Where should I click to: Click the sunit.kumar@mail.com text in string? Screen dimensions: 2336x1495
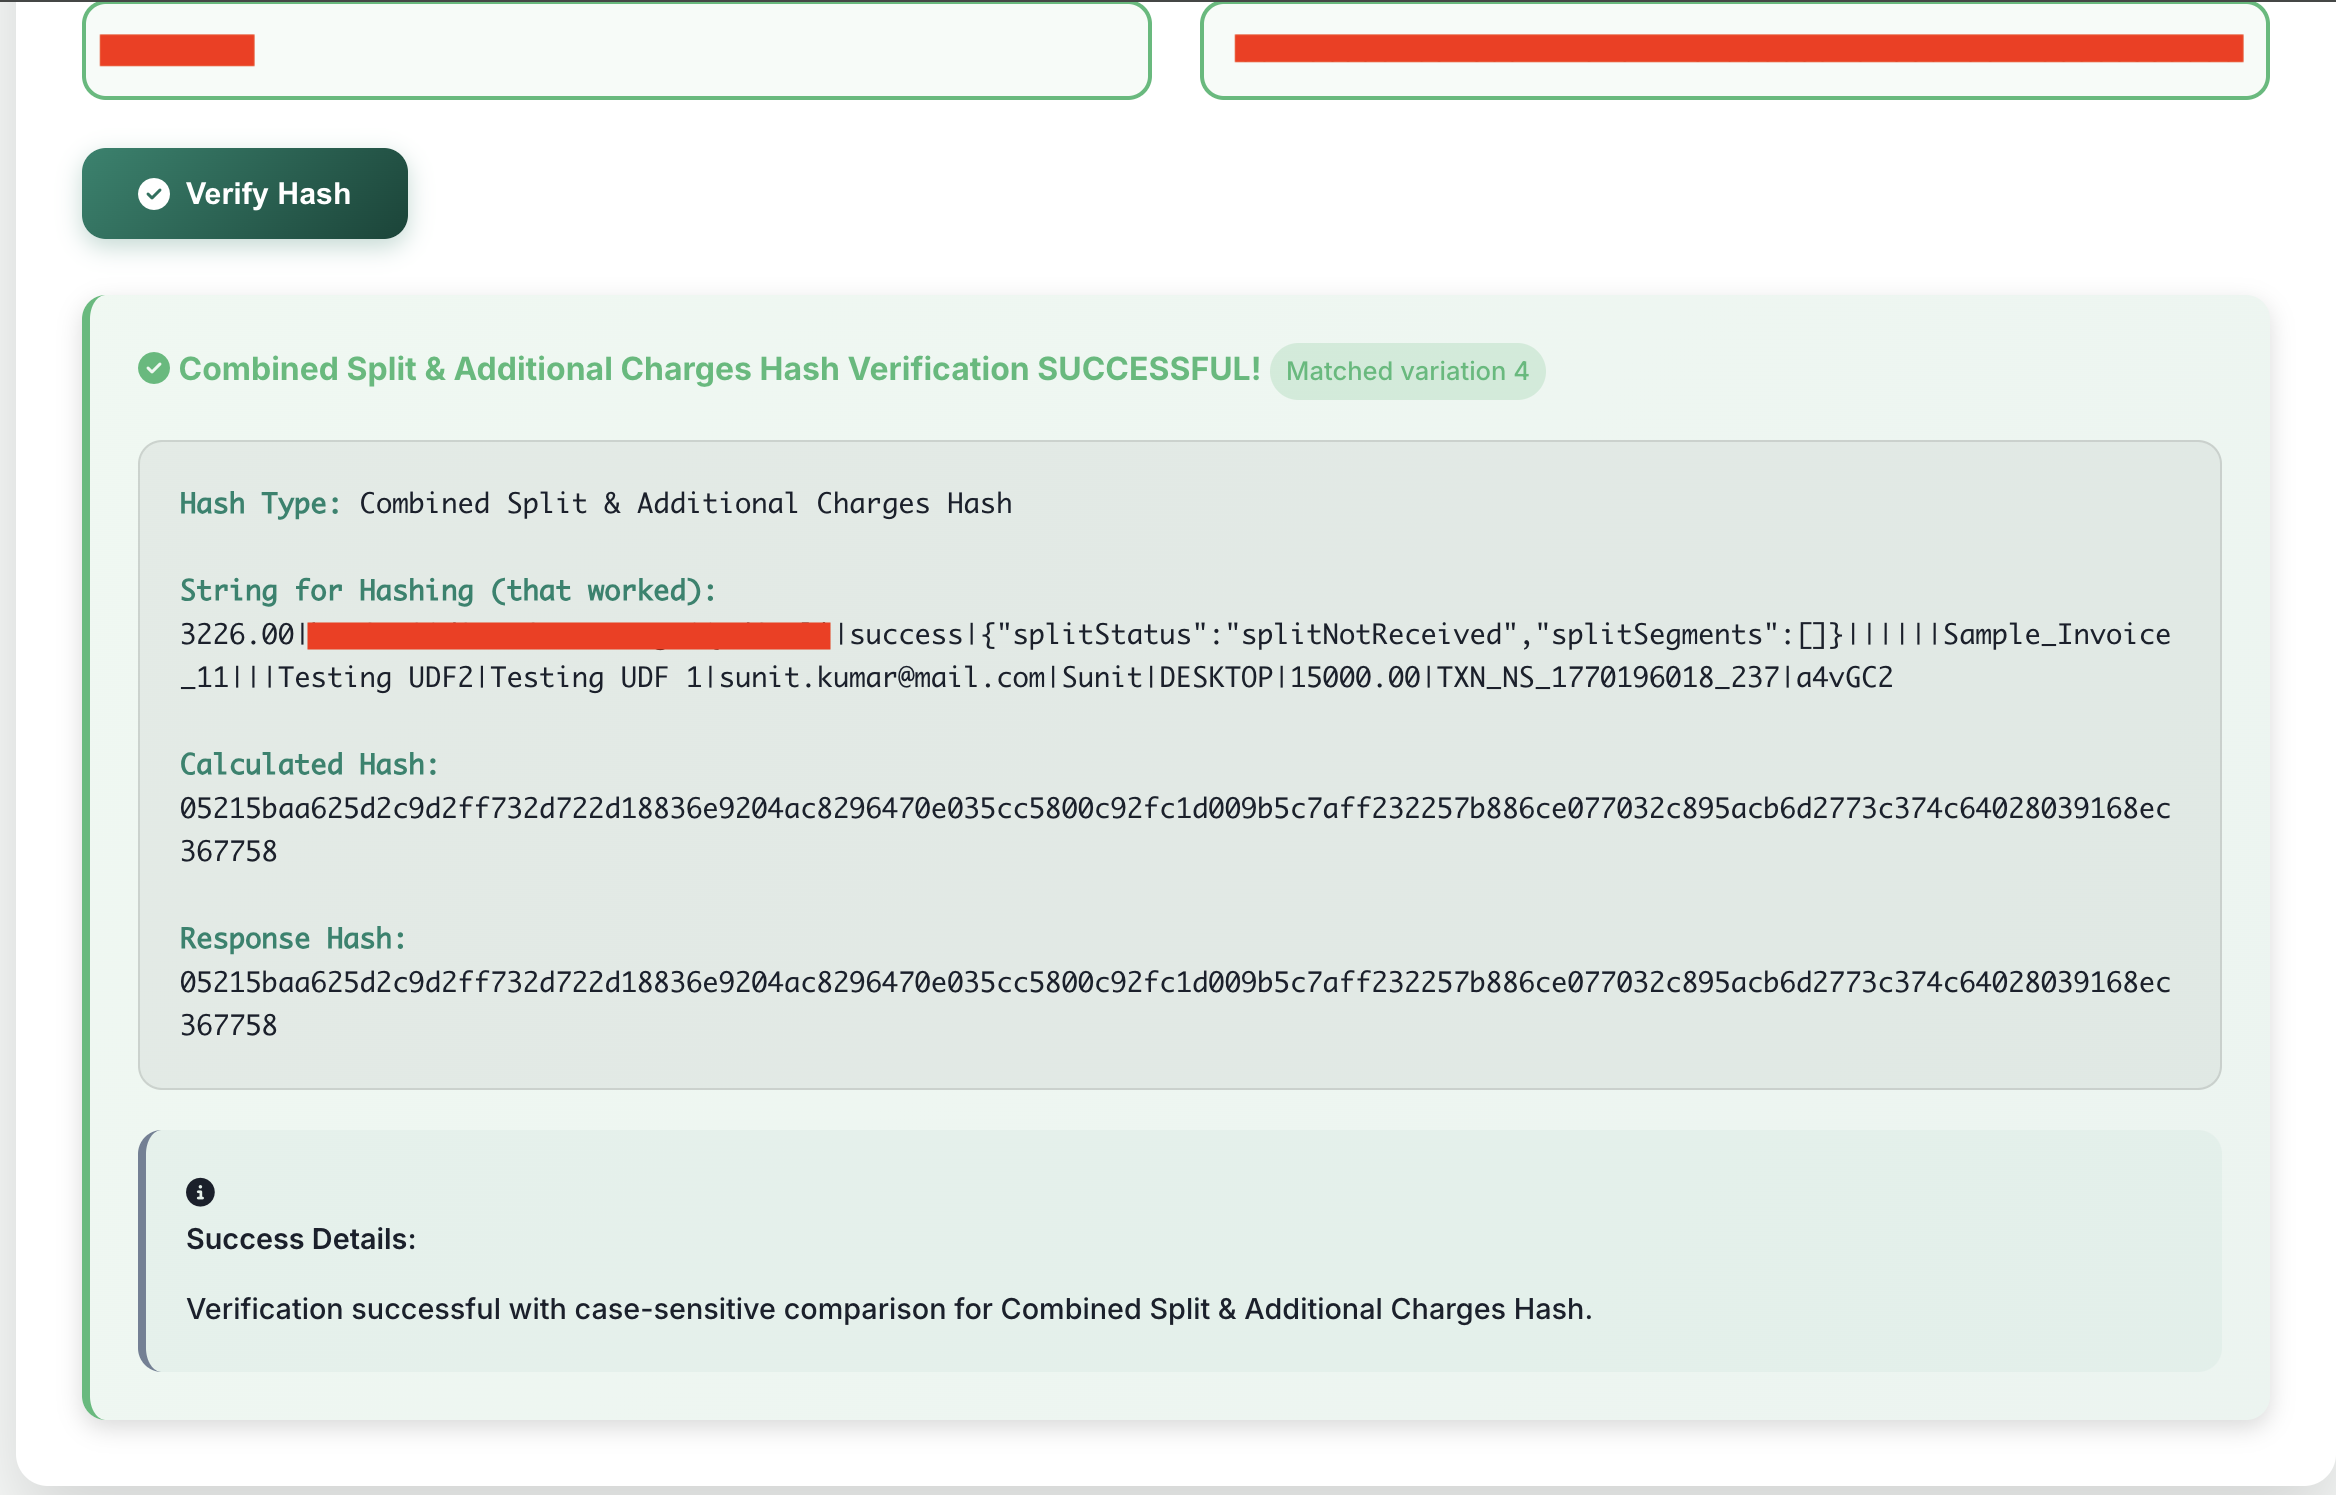(882, 678)
